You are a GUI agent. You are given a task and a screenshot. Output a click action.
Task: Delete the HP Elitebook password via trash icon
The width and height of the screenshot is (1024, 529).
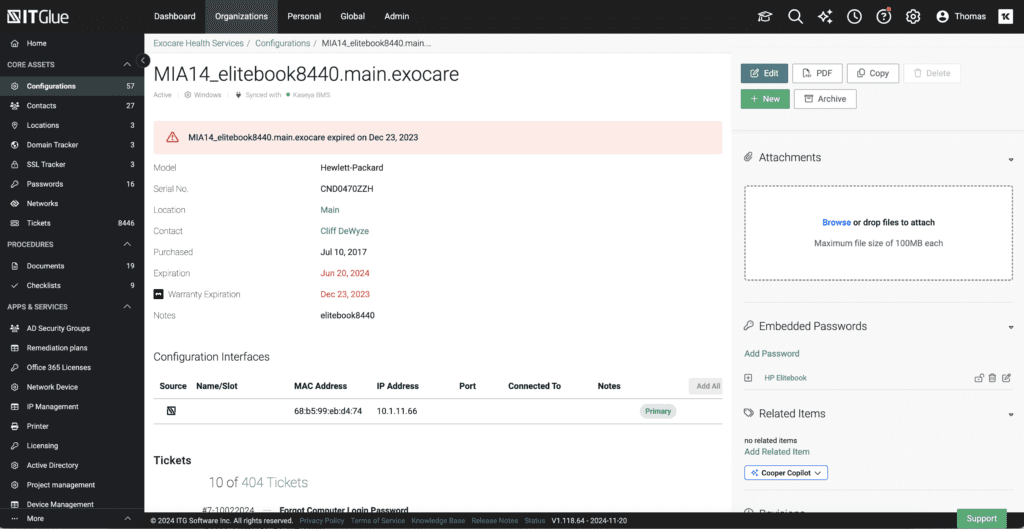click(x=992, y=378)
